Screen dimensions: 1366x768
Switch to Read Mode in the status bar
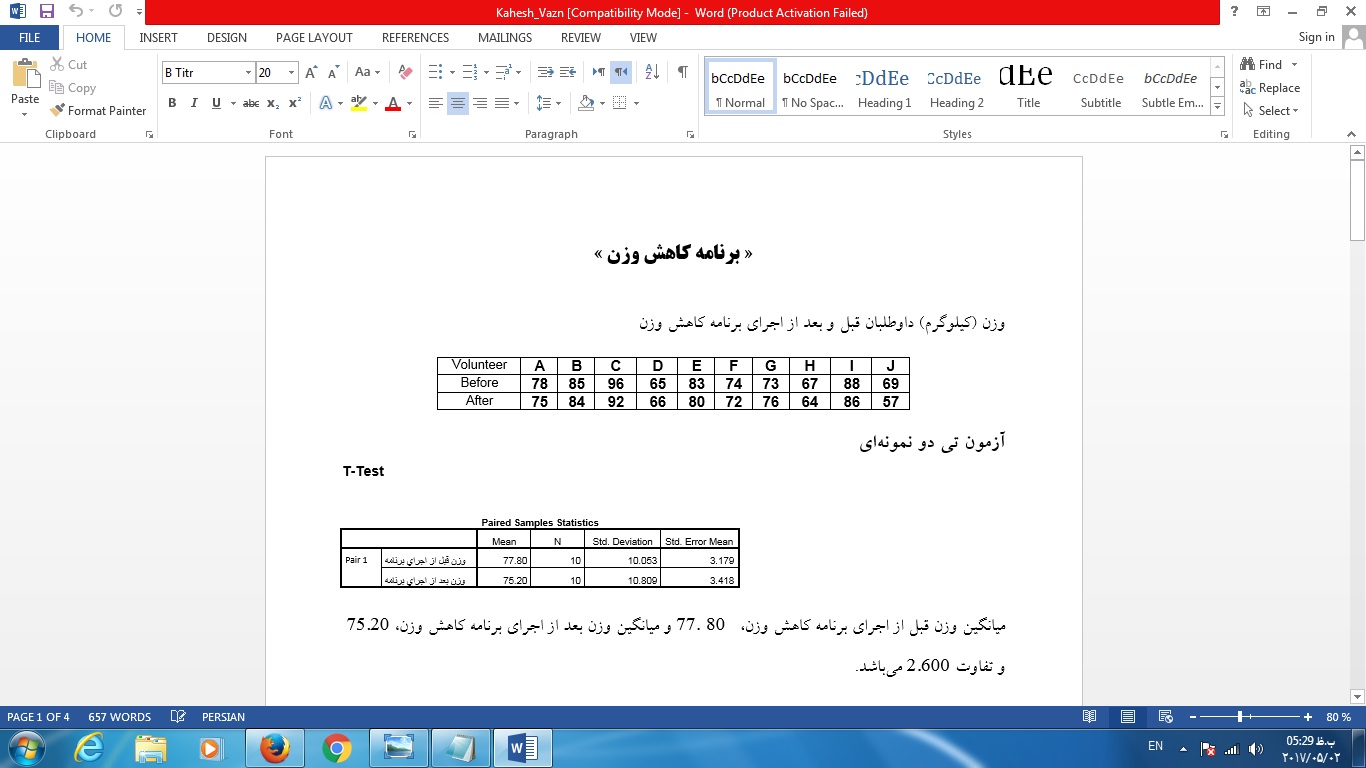[1089, 717]
